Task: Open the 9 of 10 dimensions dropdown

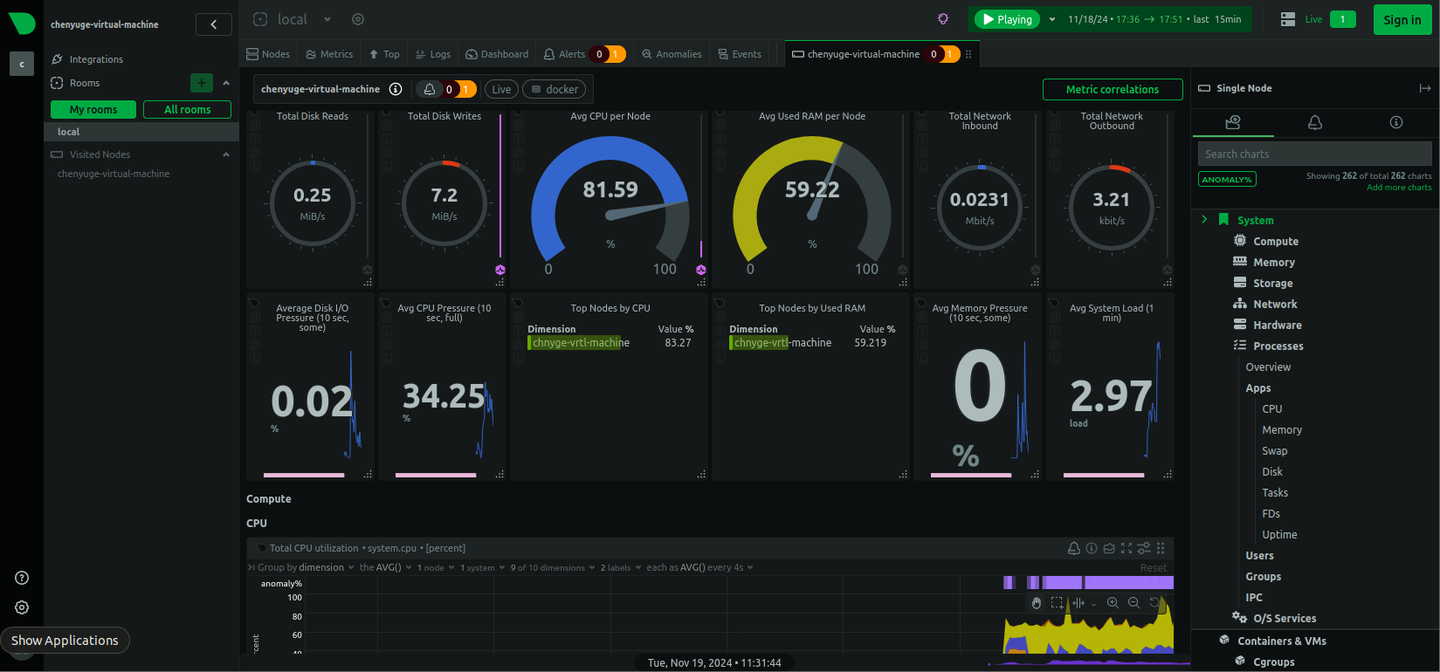Action: (551, 567)
